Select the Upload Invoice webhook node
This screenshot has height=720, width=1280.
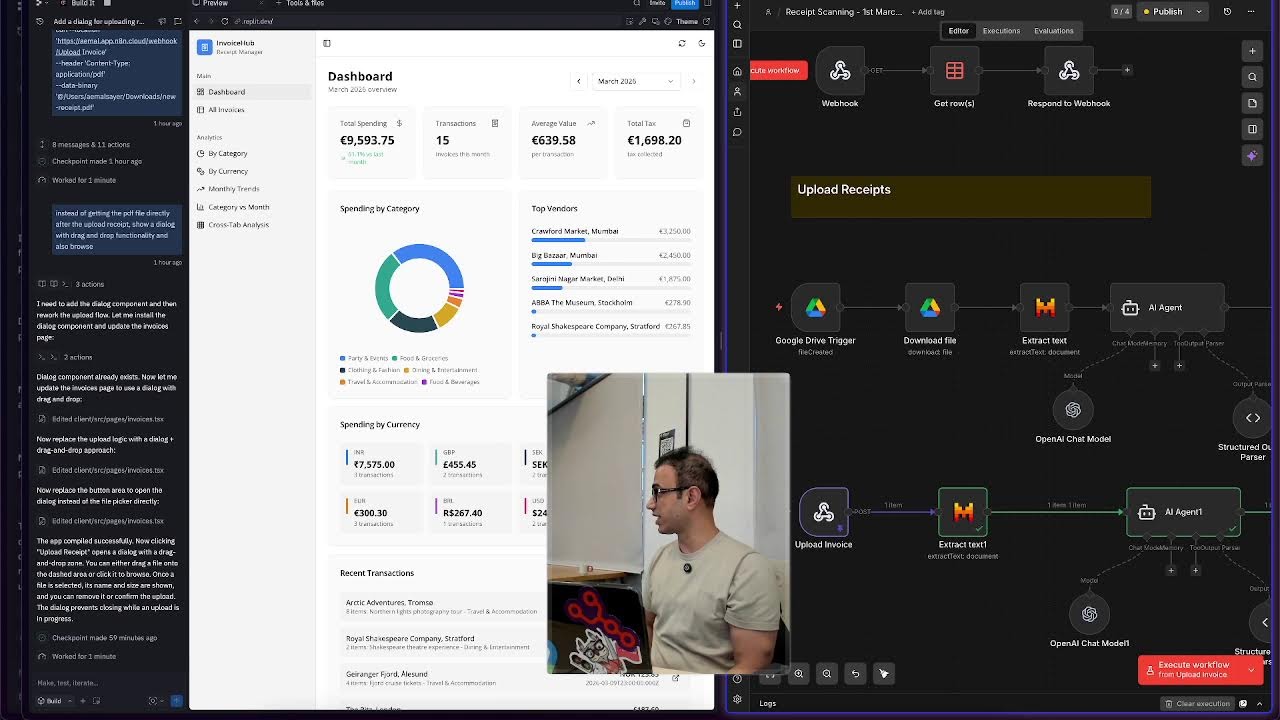pyautogui.click(x=824, y=512)
